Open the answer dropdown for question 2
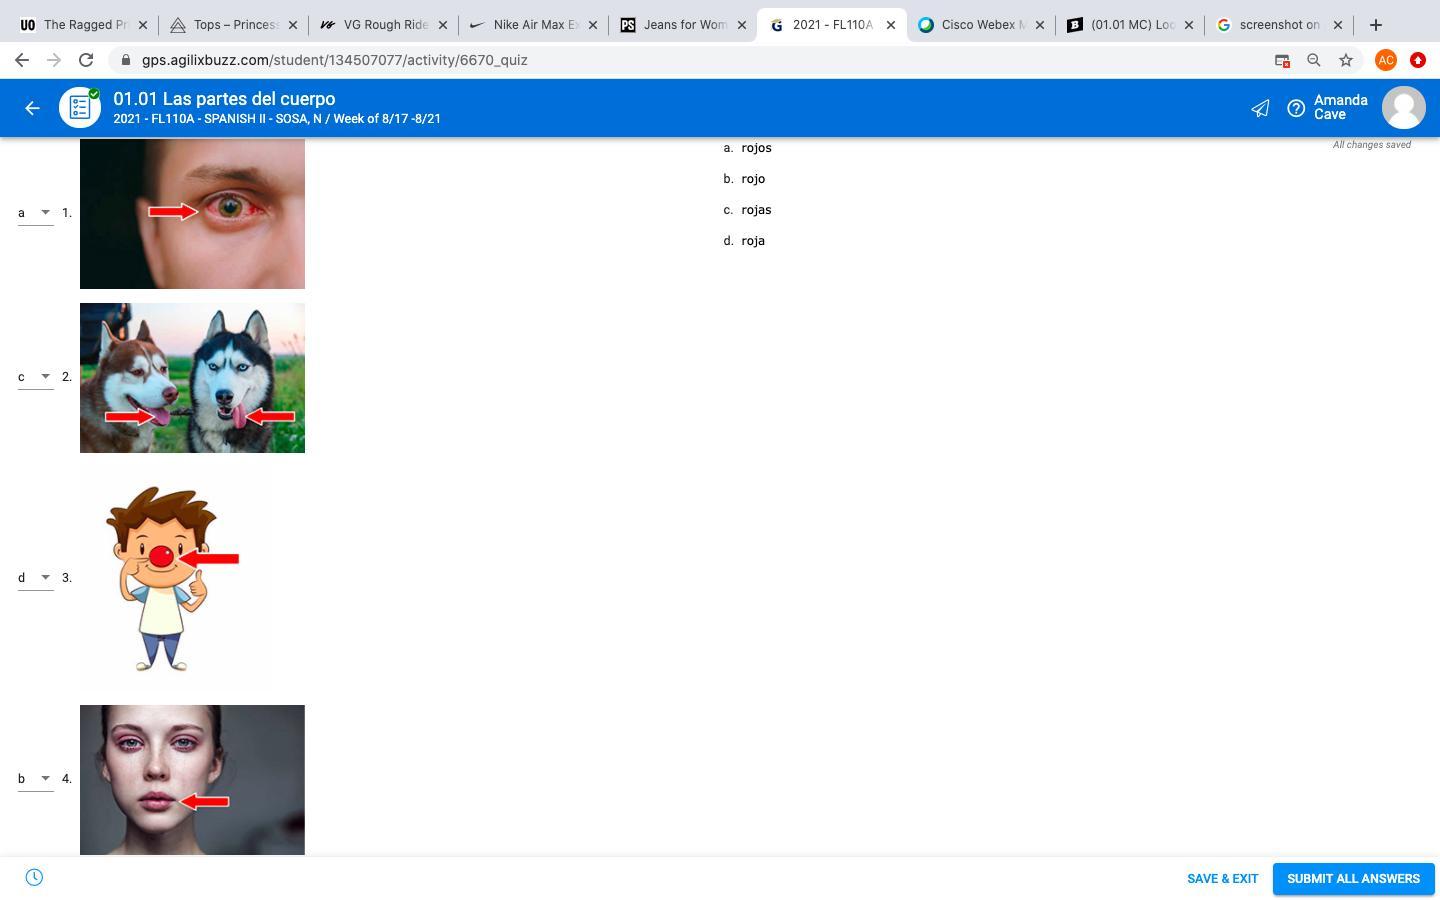1440x900 pixels. click(35, 377)
